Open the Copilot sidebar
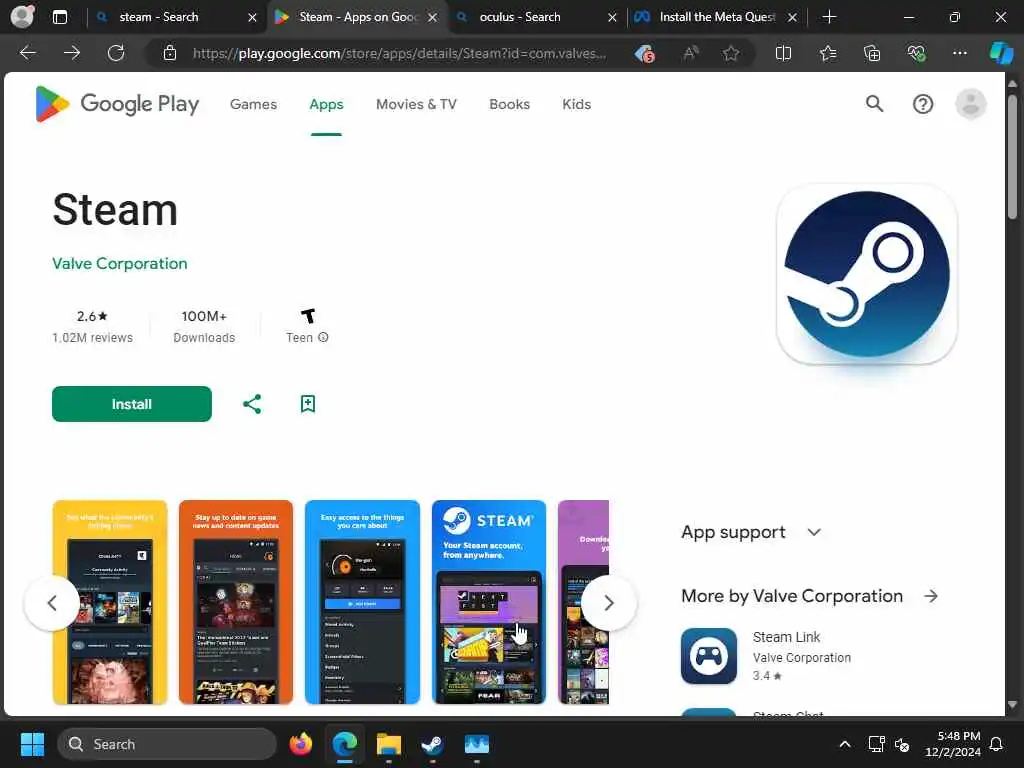Viewport: 1024px width, 768px height. [1001, 53]
